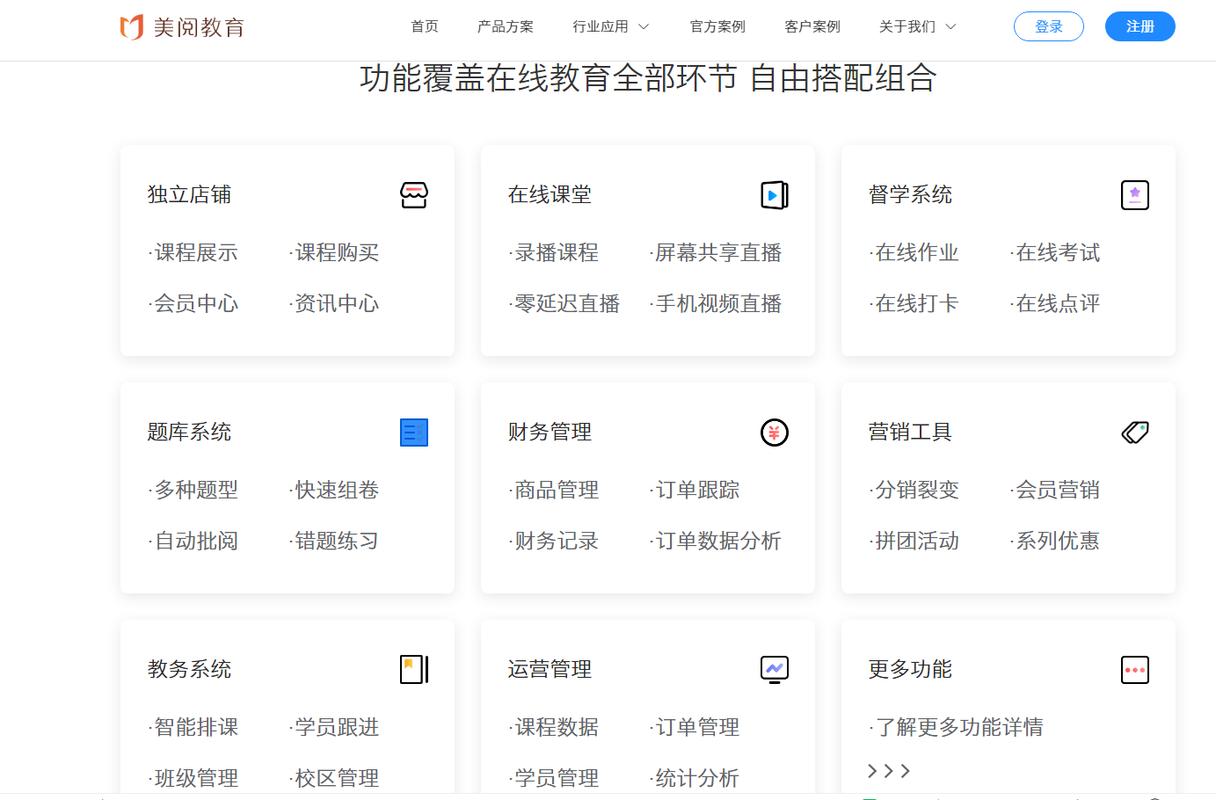
Task: Click 课程购买 feature text
Action: click(334, 253)
